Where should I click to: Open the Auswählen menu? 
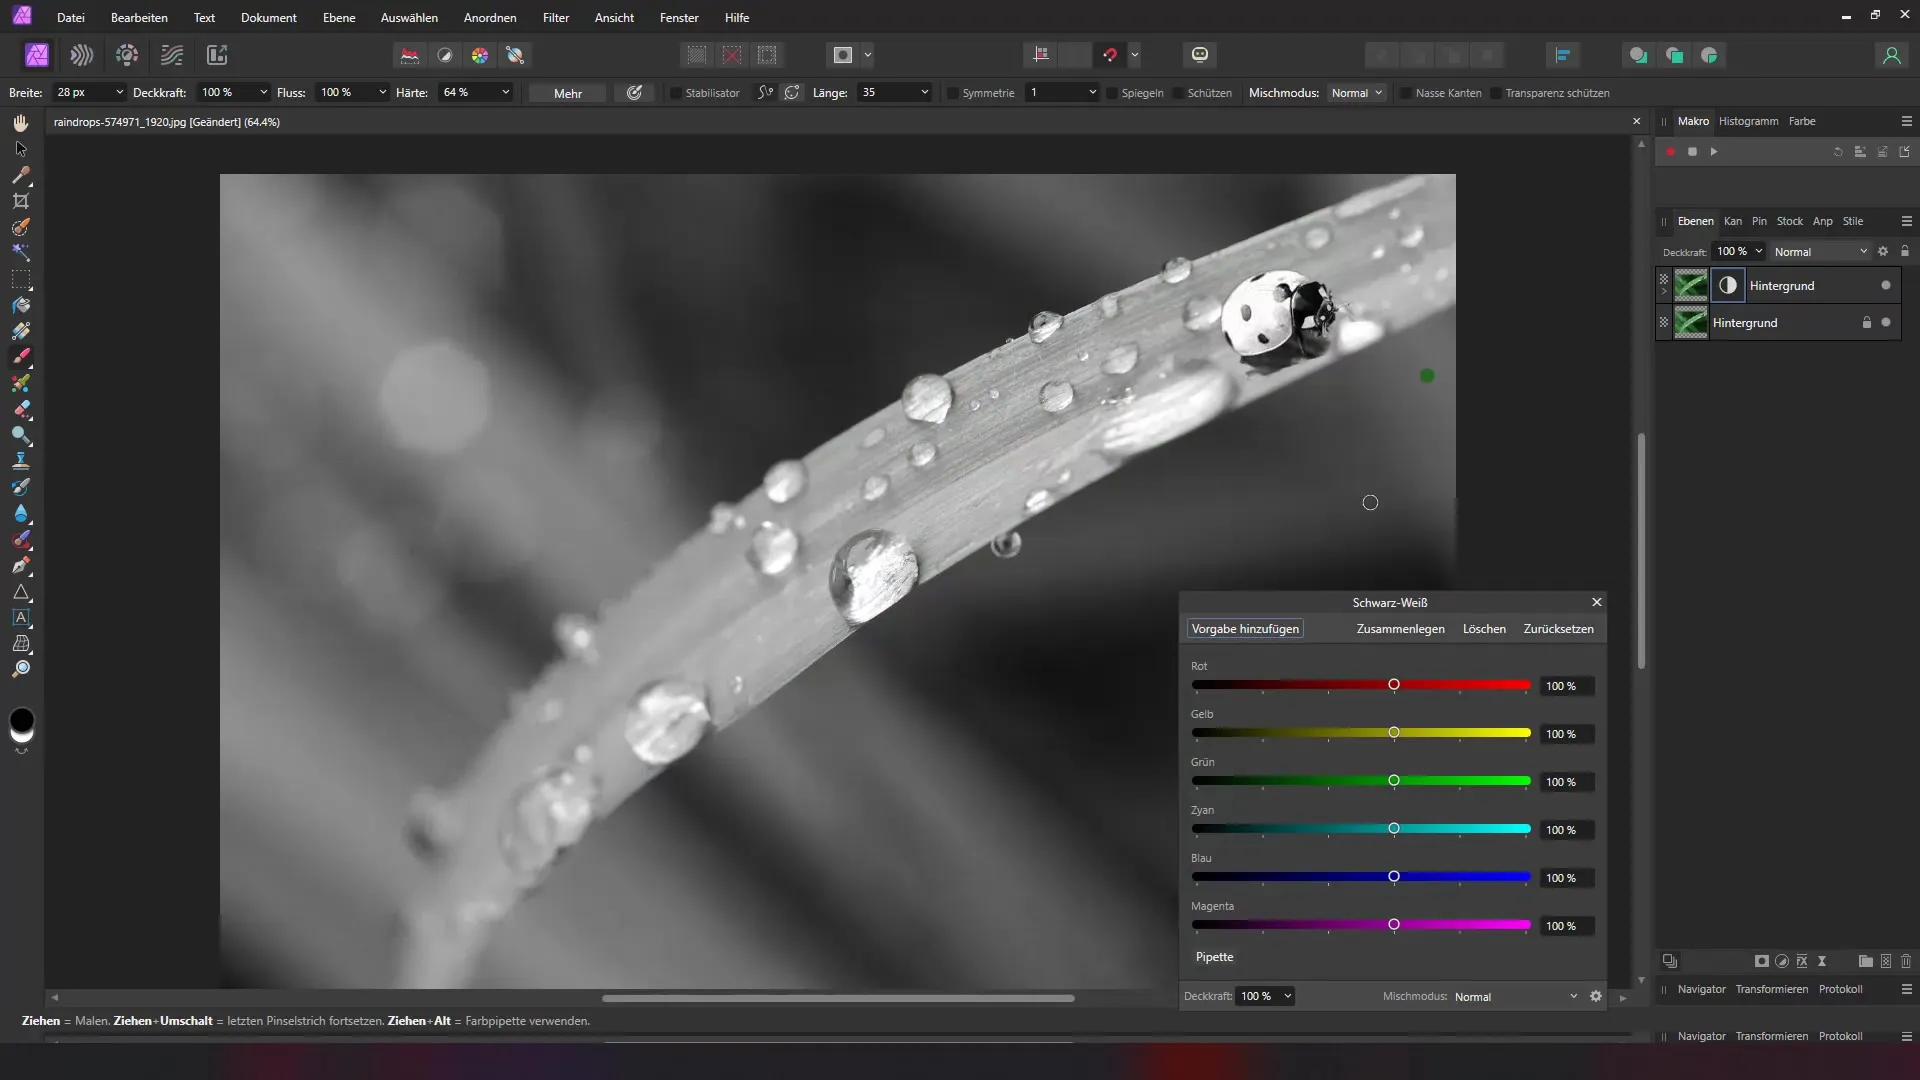coord(409,18)
